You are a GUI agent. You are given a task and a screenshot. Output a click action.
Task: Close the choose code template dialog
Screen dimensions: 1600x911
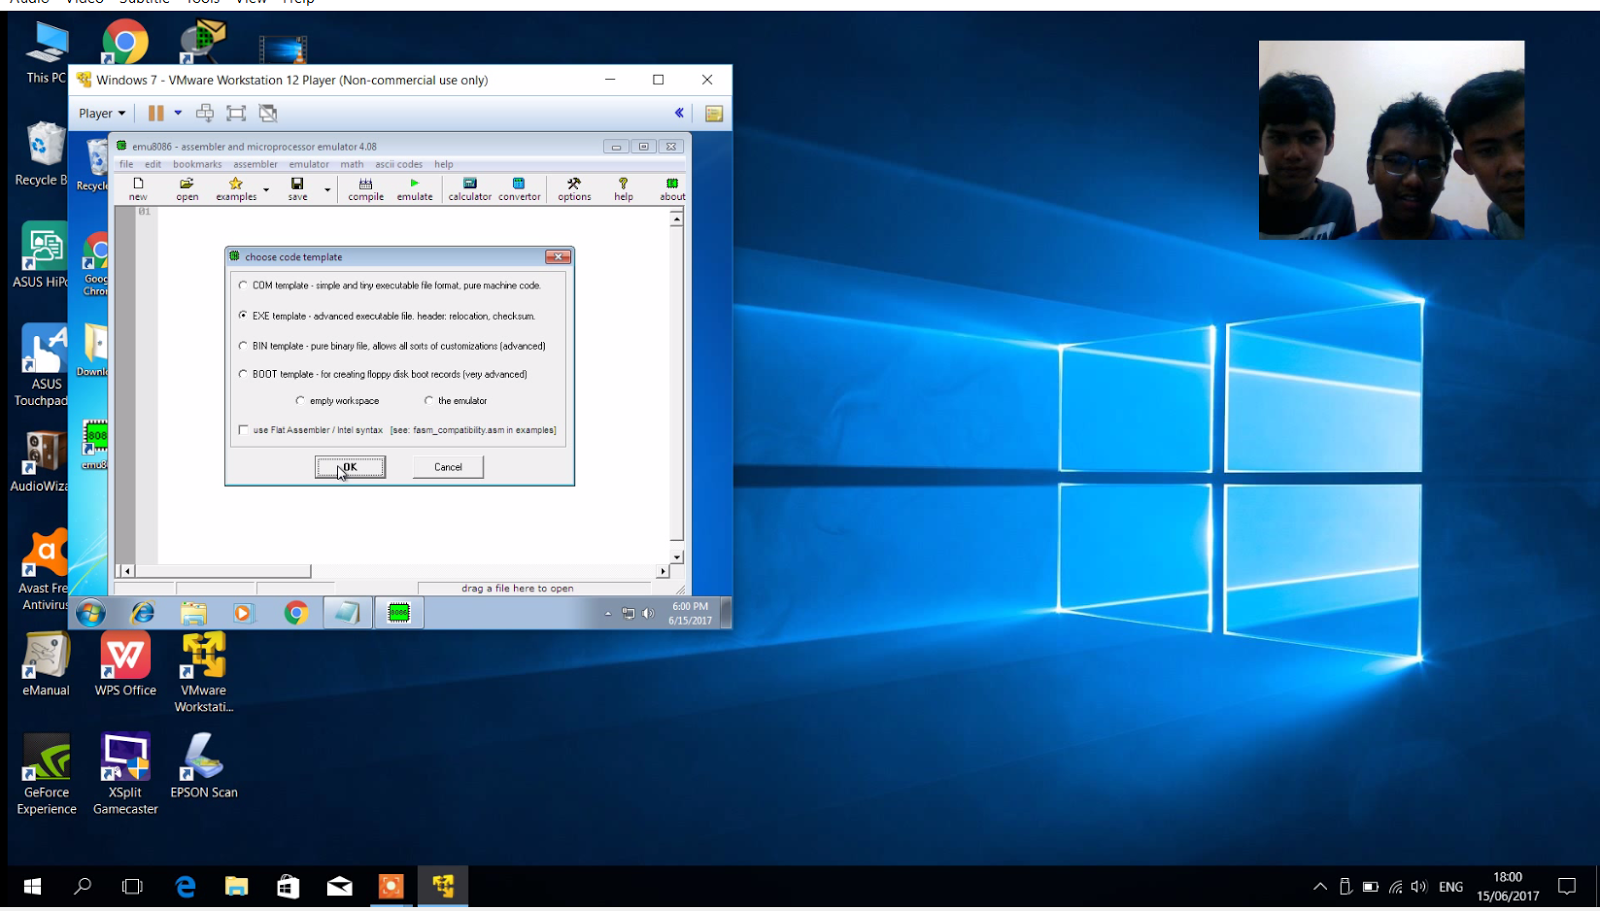[x=558, y=257]
